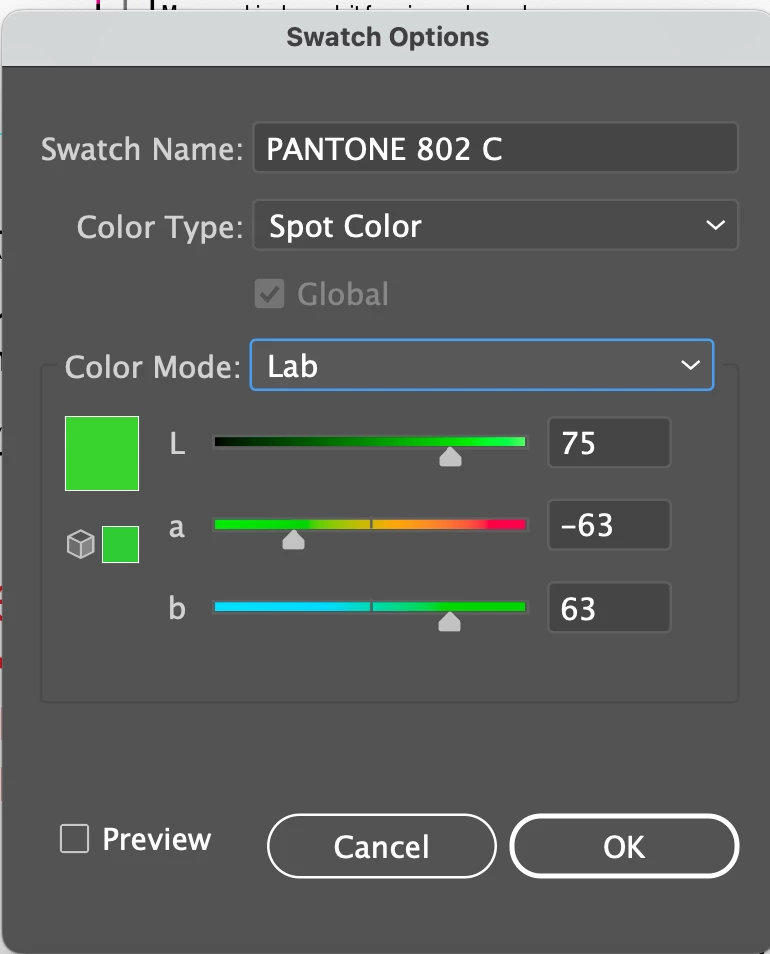The width and height of the screenshot is (770, 954).
Task: Click the b value field showing 63
Action: tap(609, 608)
